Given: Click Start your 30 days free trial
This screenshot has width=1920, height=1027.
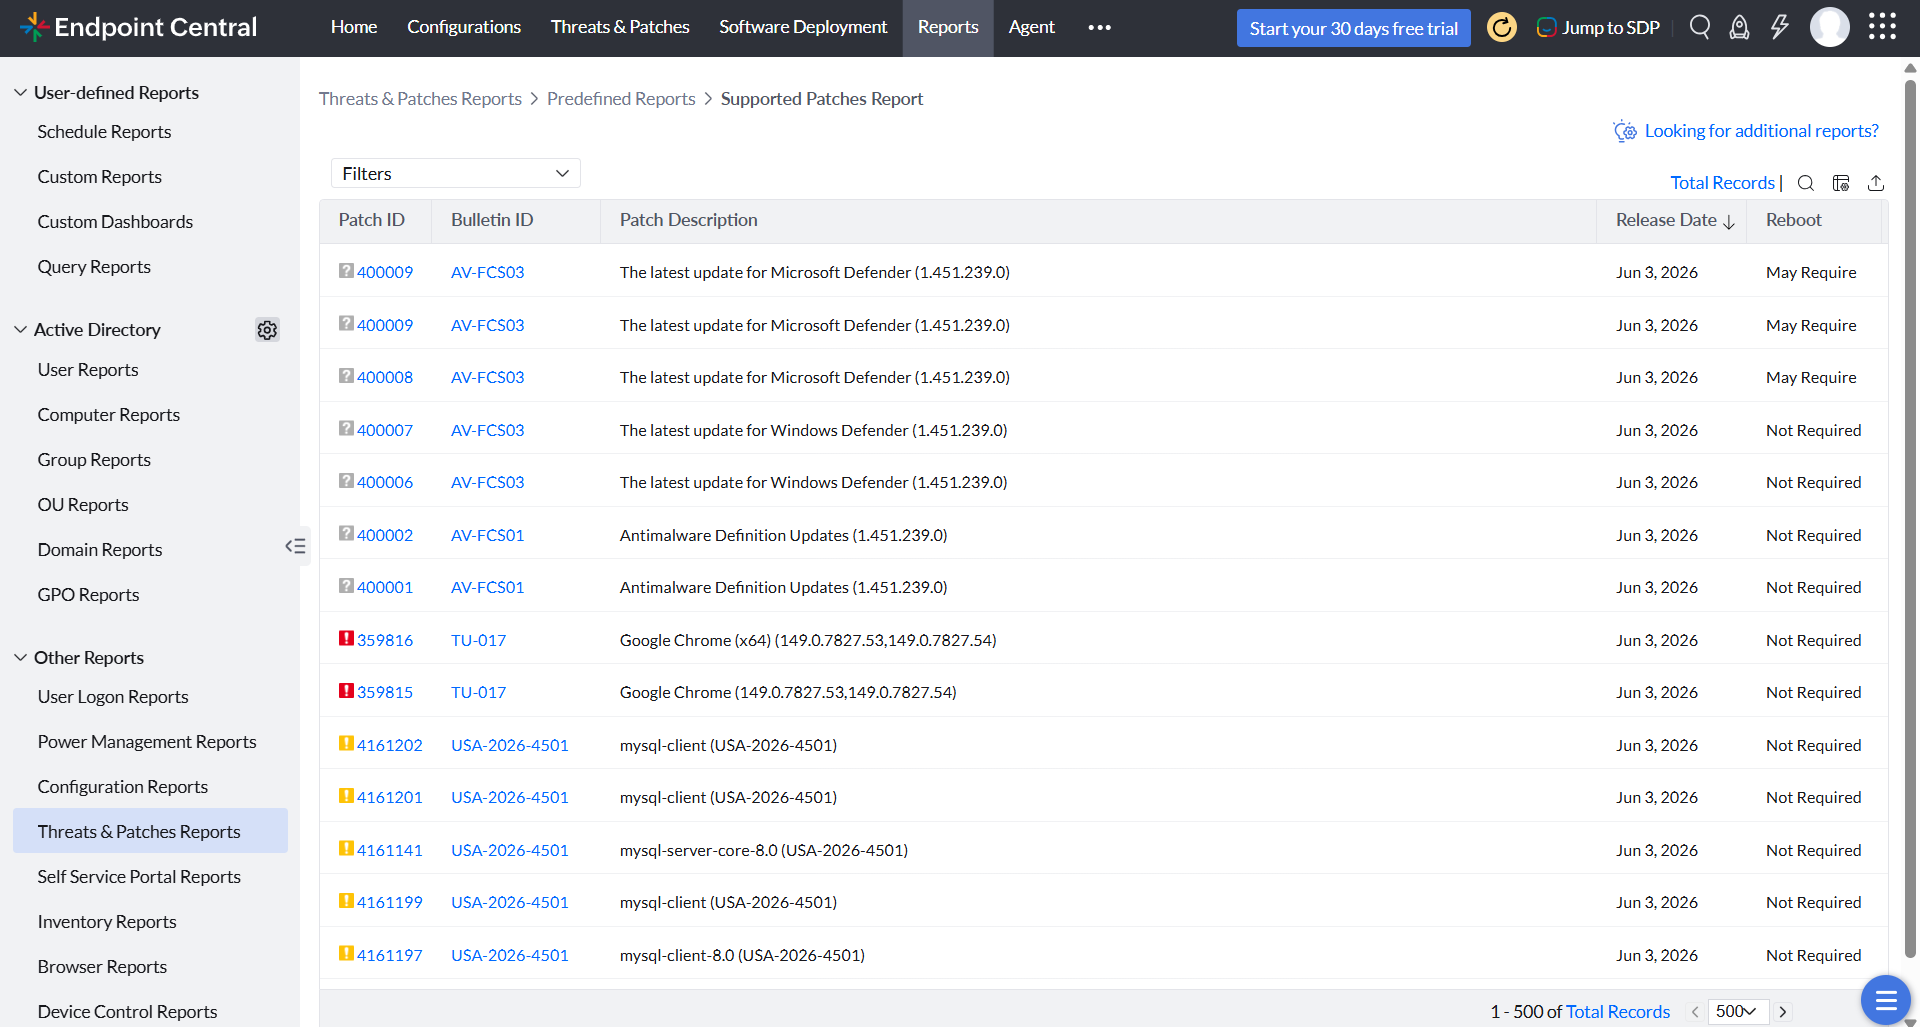Looking at the screenshot, I should pos(1354,28).
